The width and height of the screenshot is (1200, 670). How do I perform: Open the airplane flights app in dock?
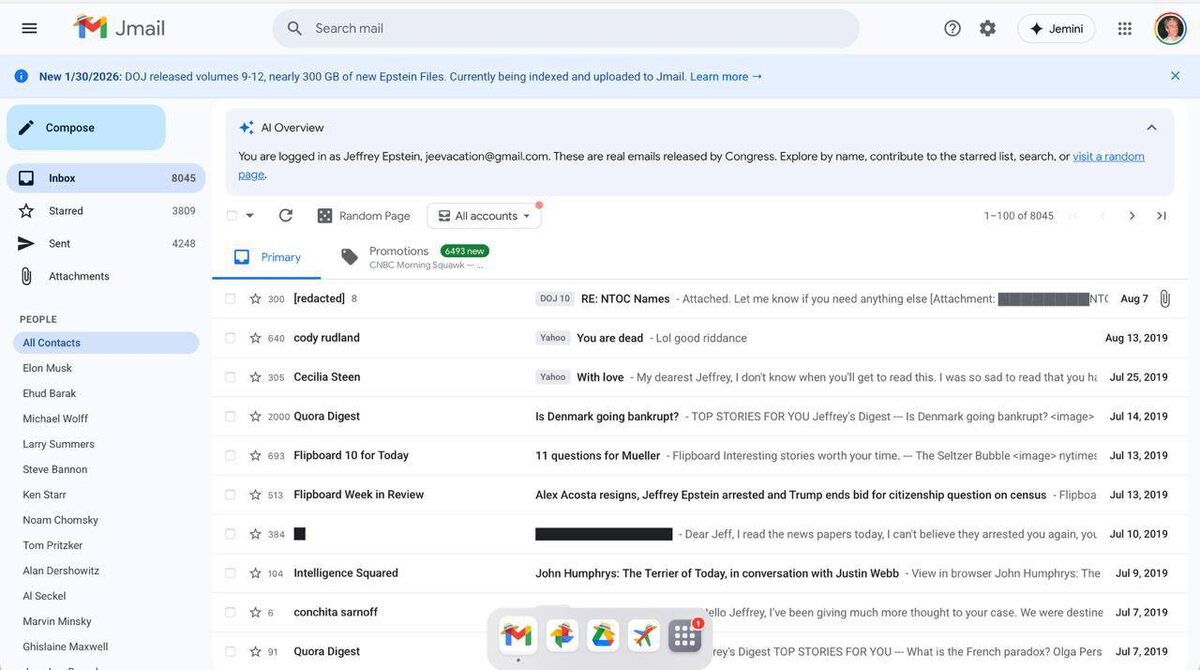click(643, 635)
